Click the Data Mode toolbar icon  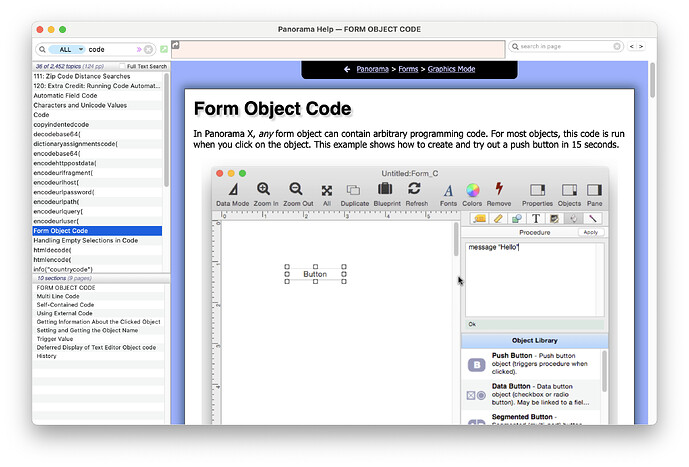tap(233, 190)
